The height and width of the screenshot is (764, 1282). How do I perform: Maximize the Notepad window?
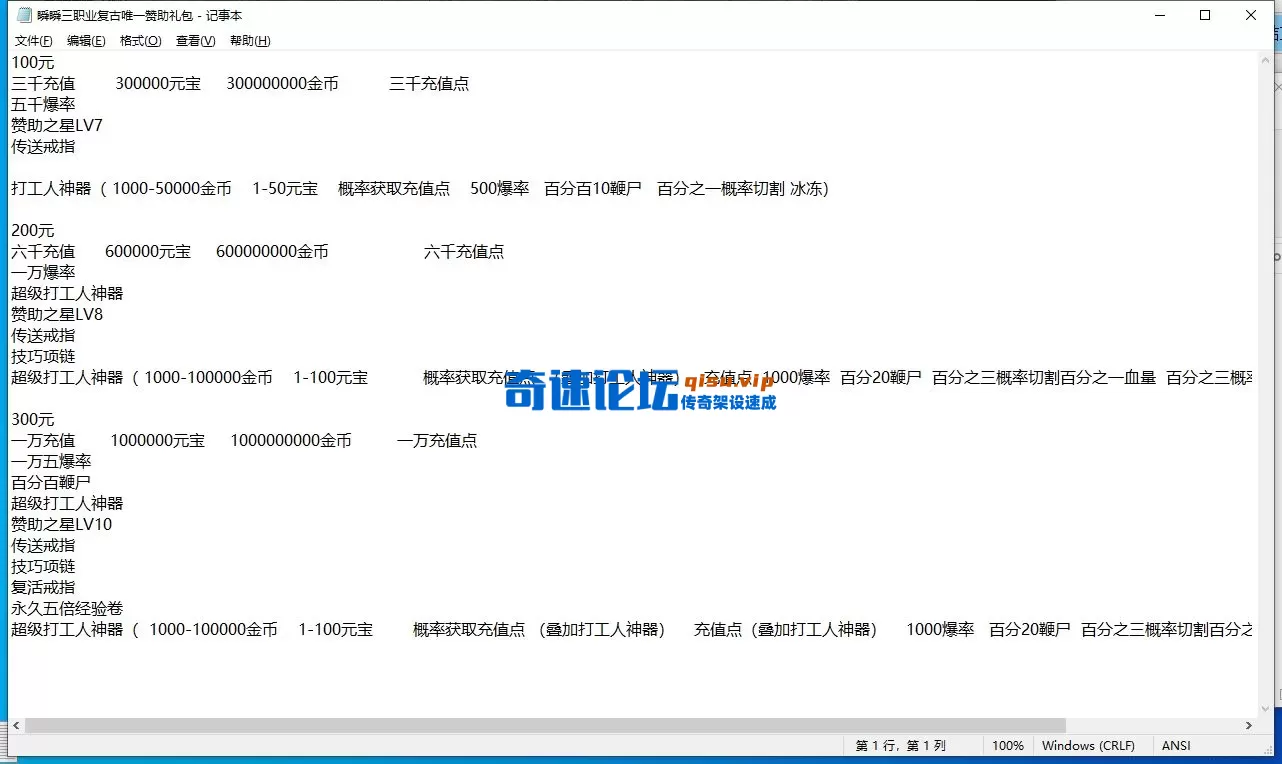[1205, 15]
